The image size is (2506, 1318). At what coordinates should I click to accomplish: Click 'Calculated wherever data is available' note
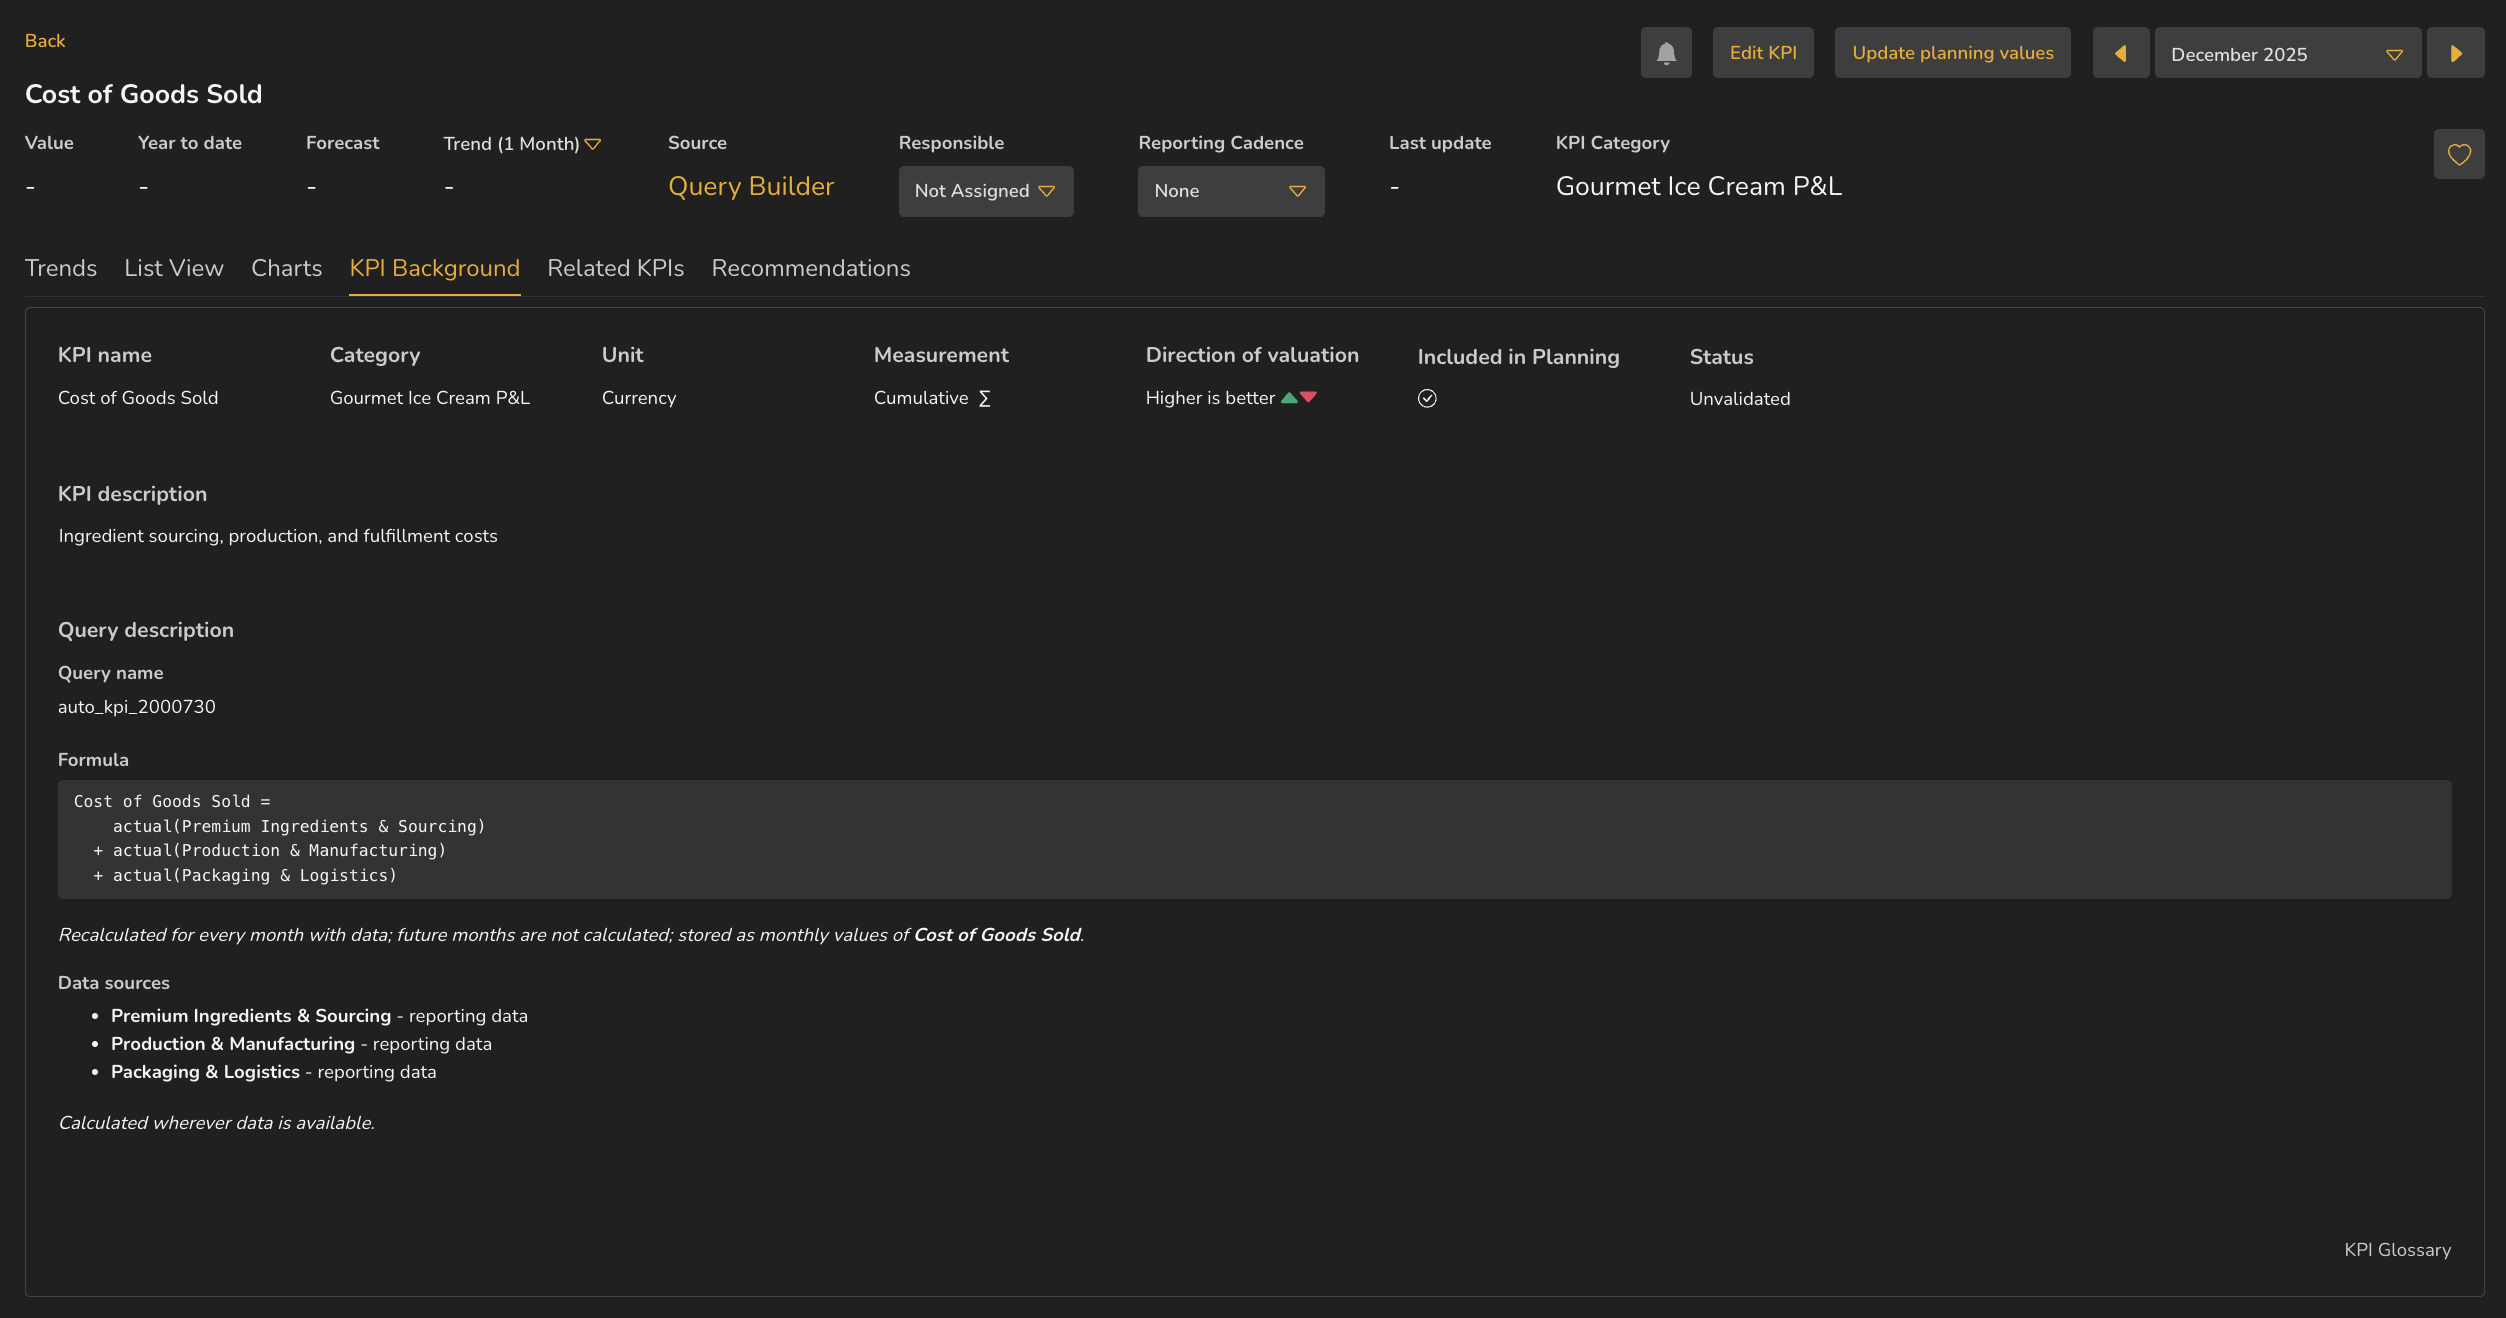point(217,1123)
